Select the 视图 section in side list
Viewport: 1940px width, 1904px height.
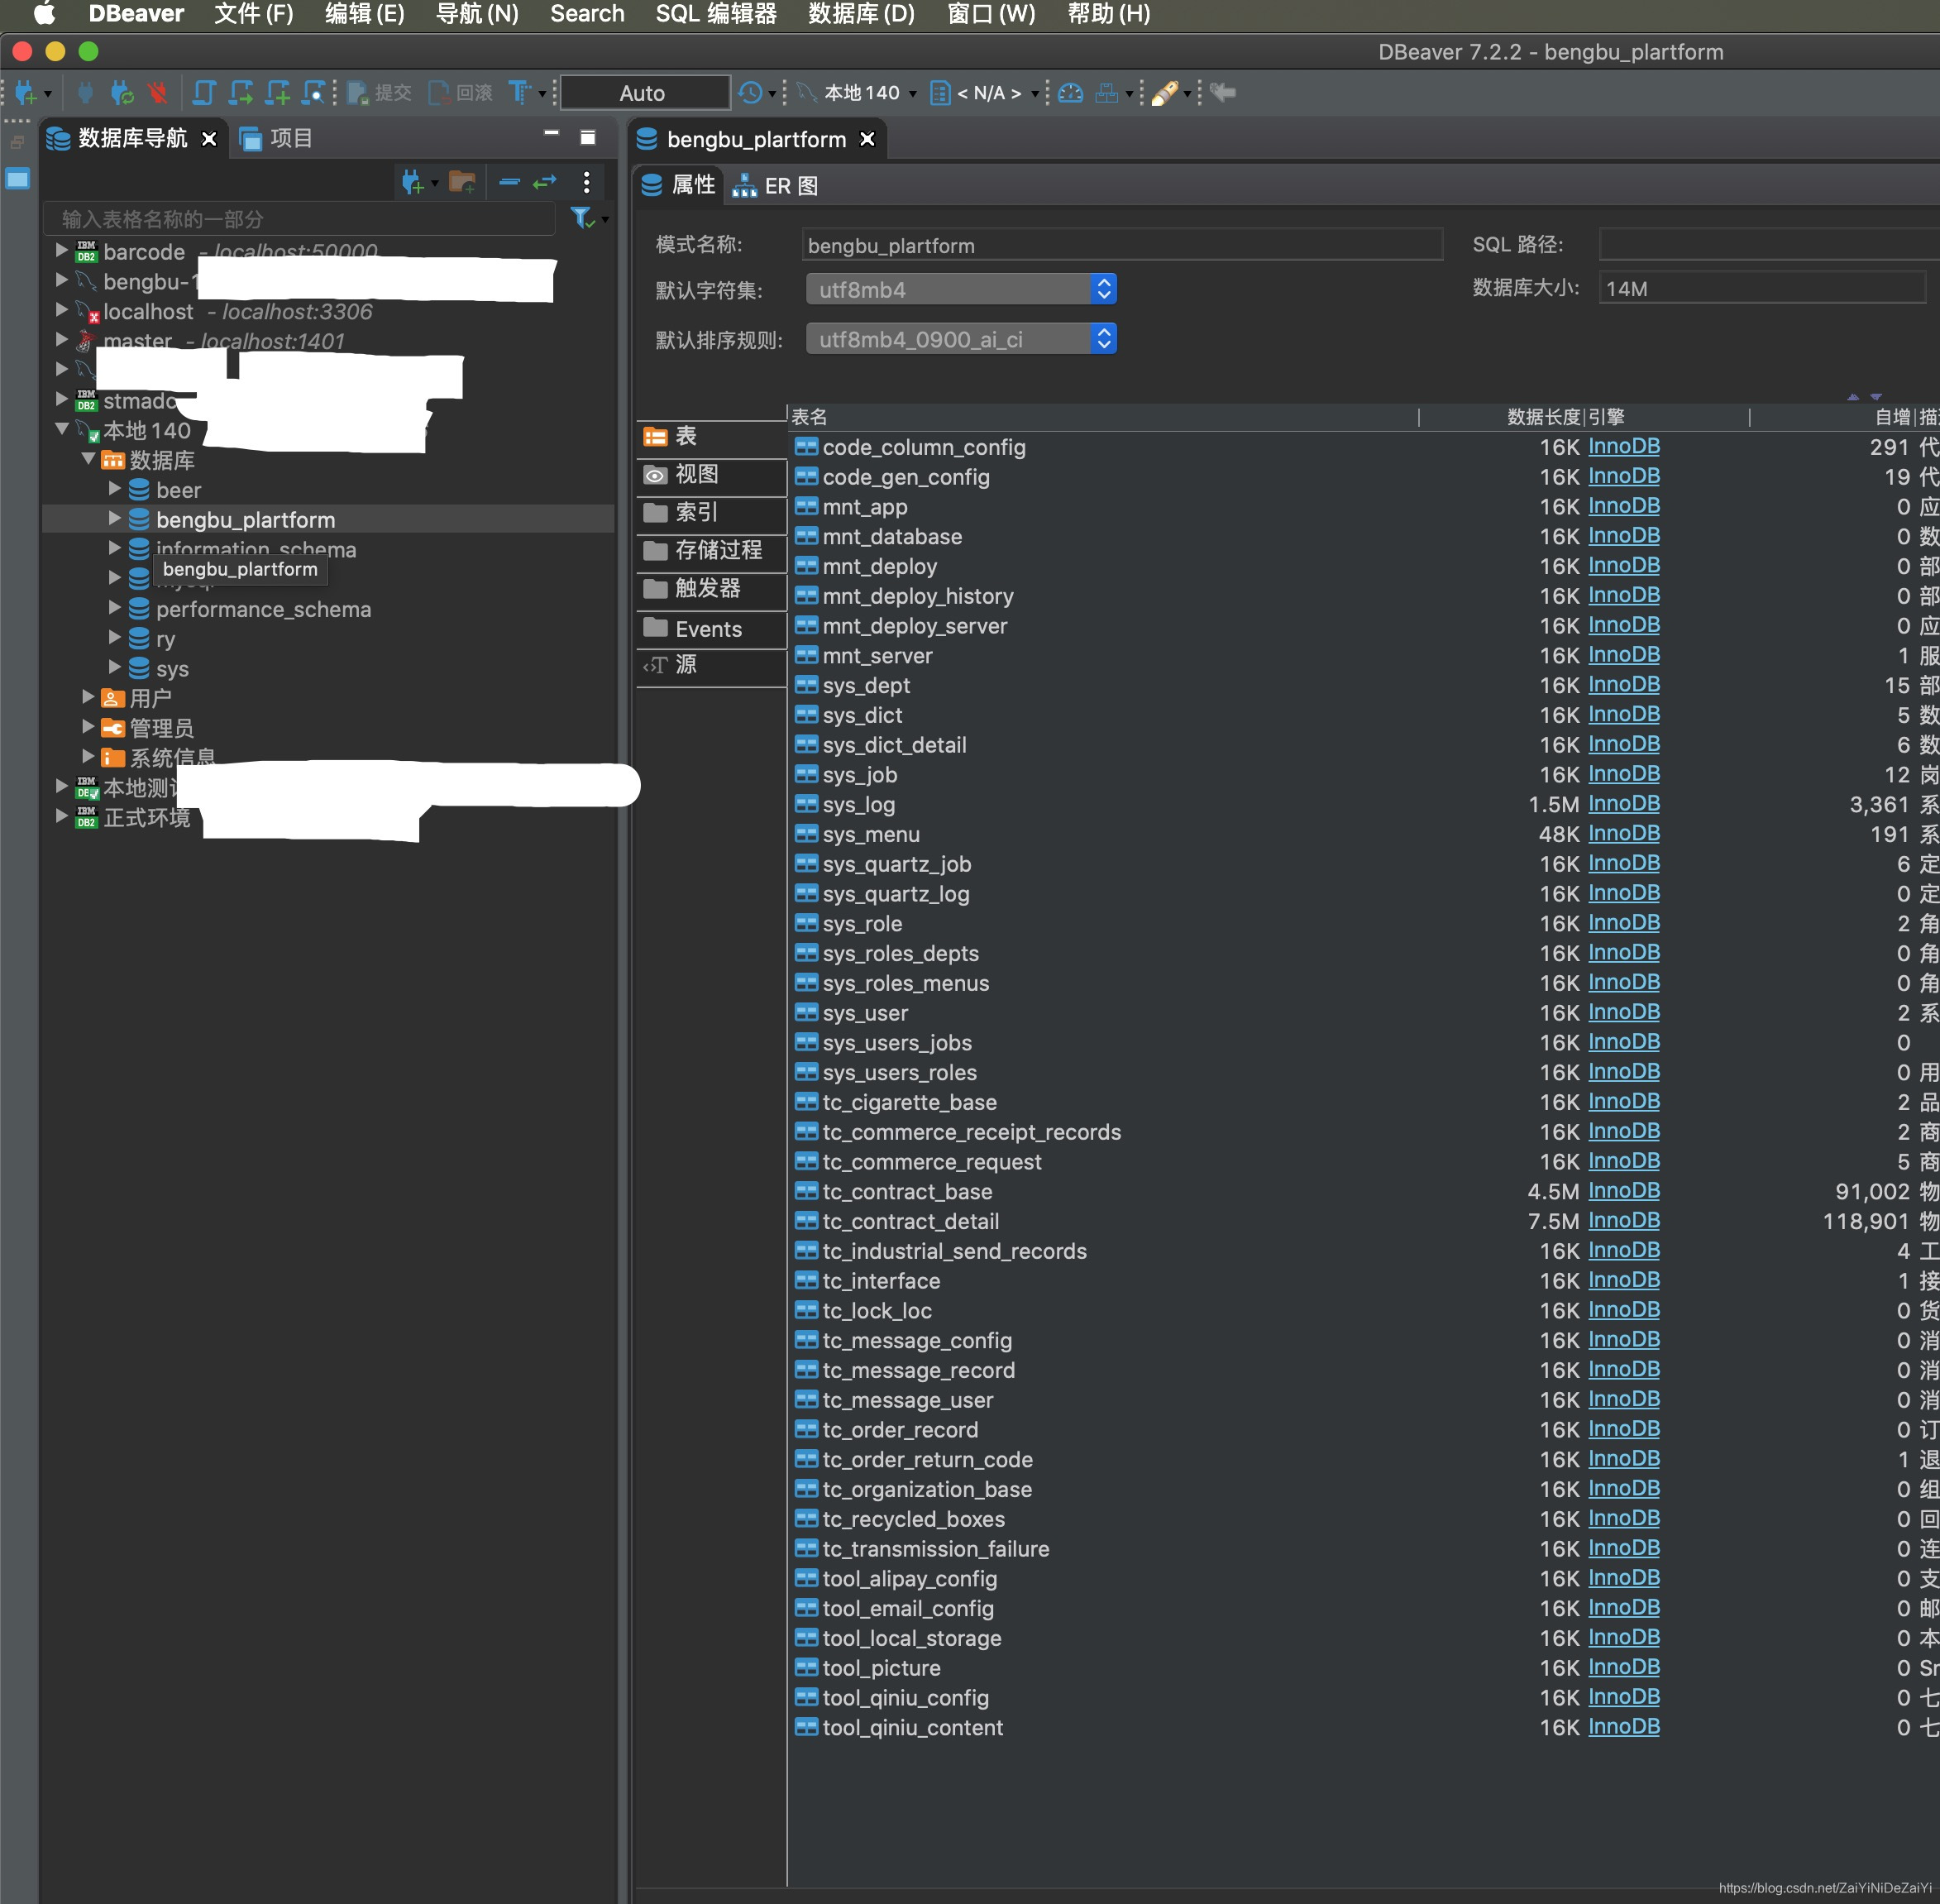(697, 474)
